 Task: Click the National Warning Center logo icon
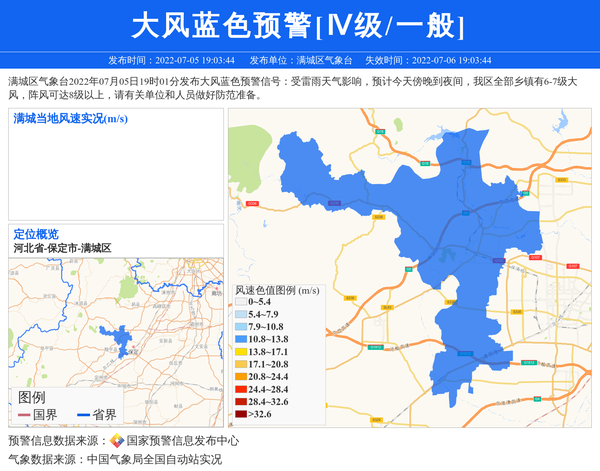click(117, 441)
